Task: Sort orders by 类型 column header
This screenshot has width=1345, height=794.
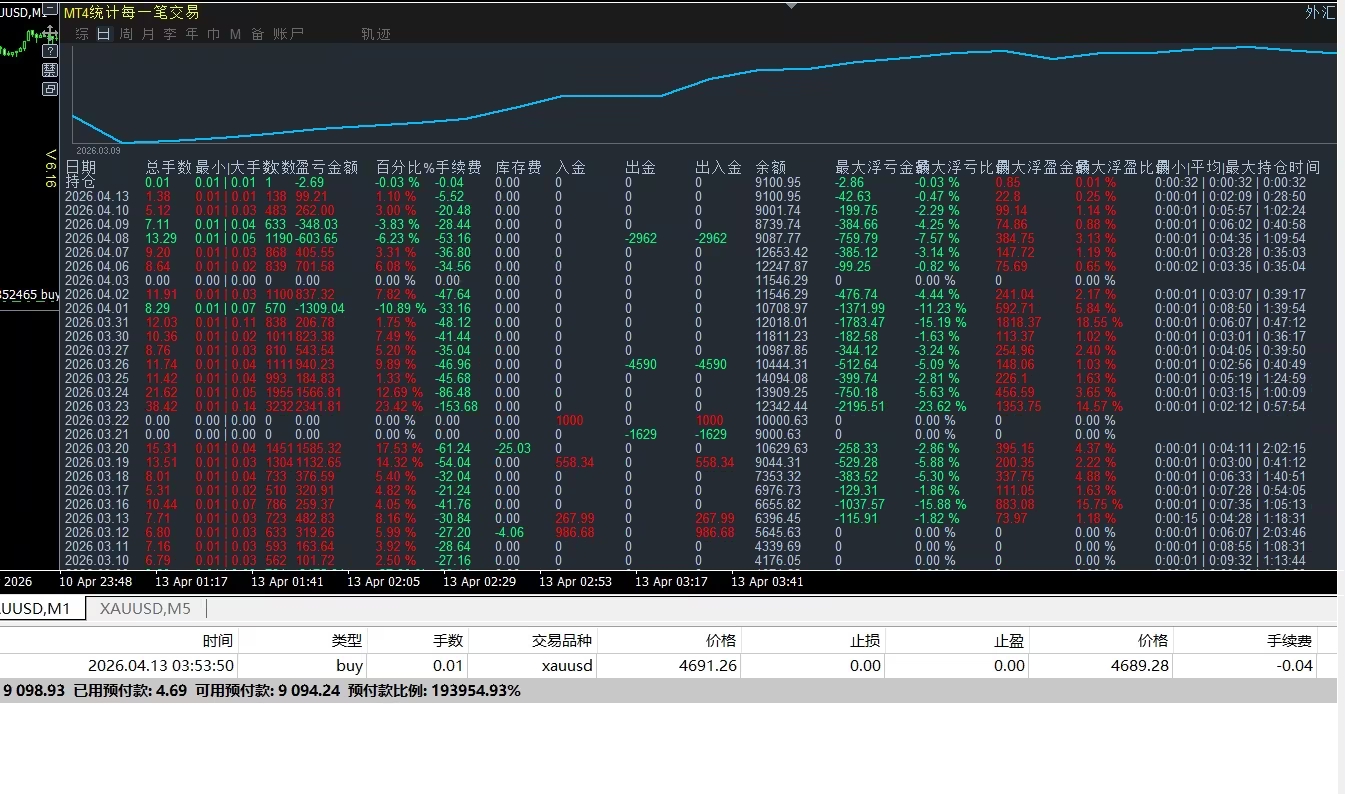Action: pos(347,640)
